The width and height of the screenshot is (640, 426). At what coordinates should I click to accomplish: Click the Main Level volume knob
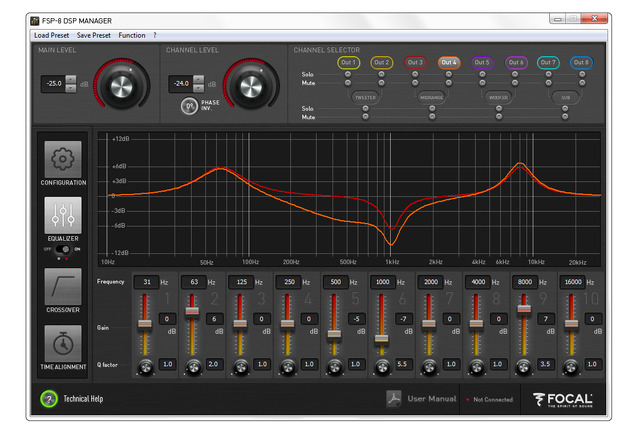(122, 85)
